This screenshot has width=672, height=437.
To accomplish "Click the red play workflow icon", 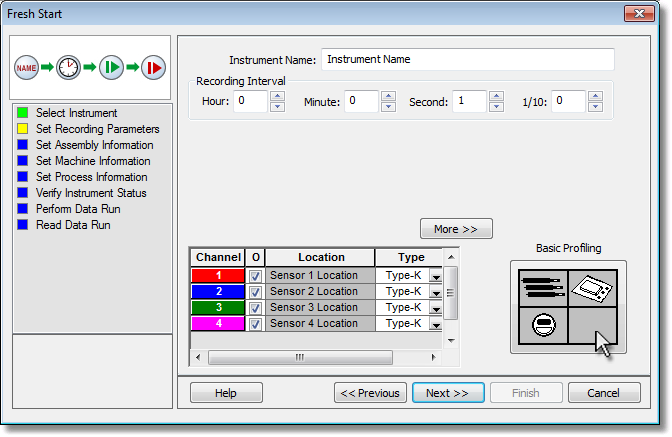I will pyautogui.click(x=153, y=68).
